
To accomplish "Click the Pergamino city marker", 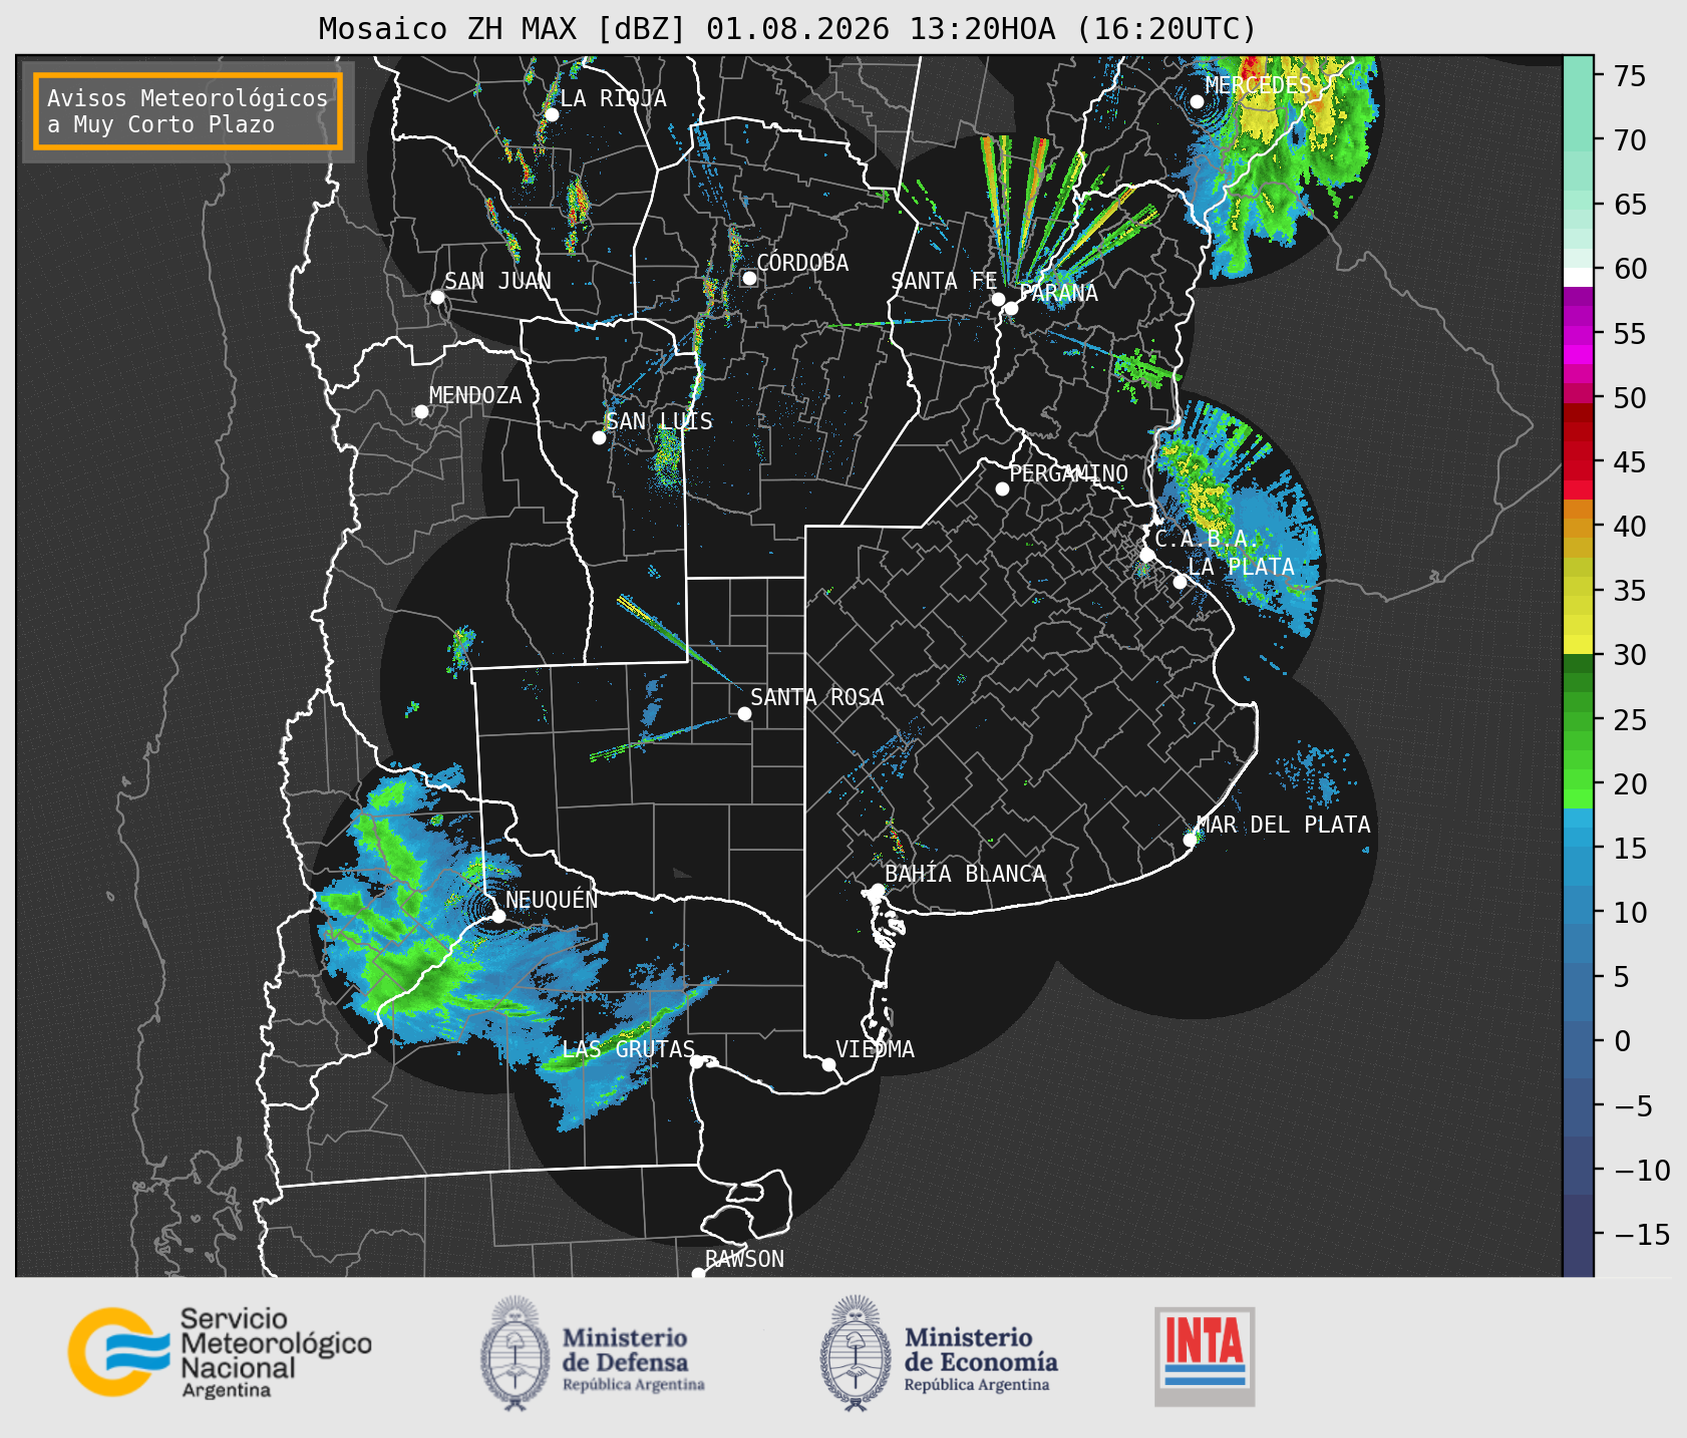I will [1002, 489].
